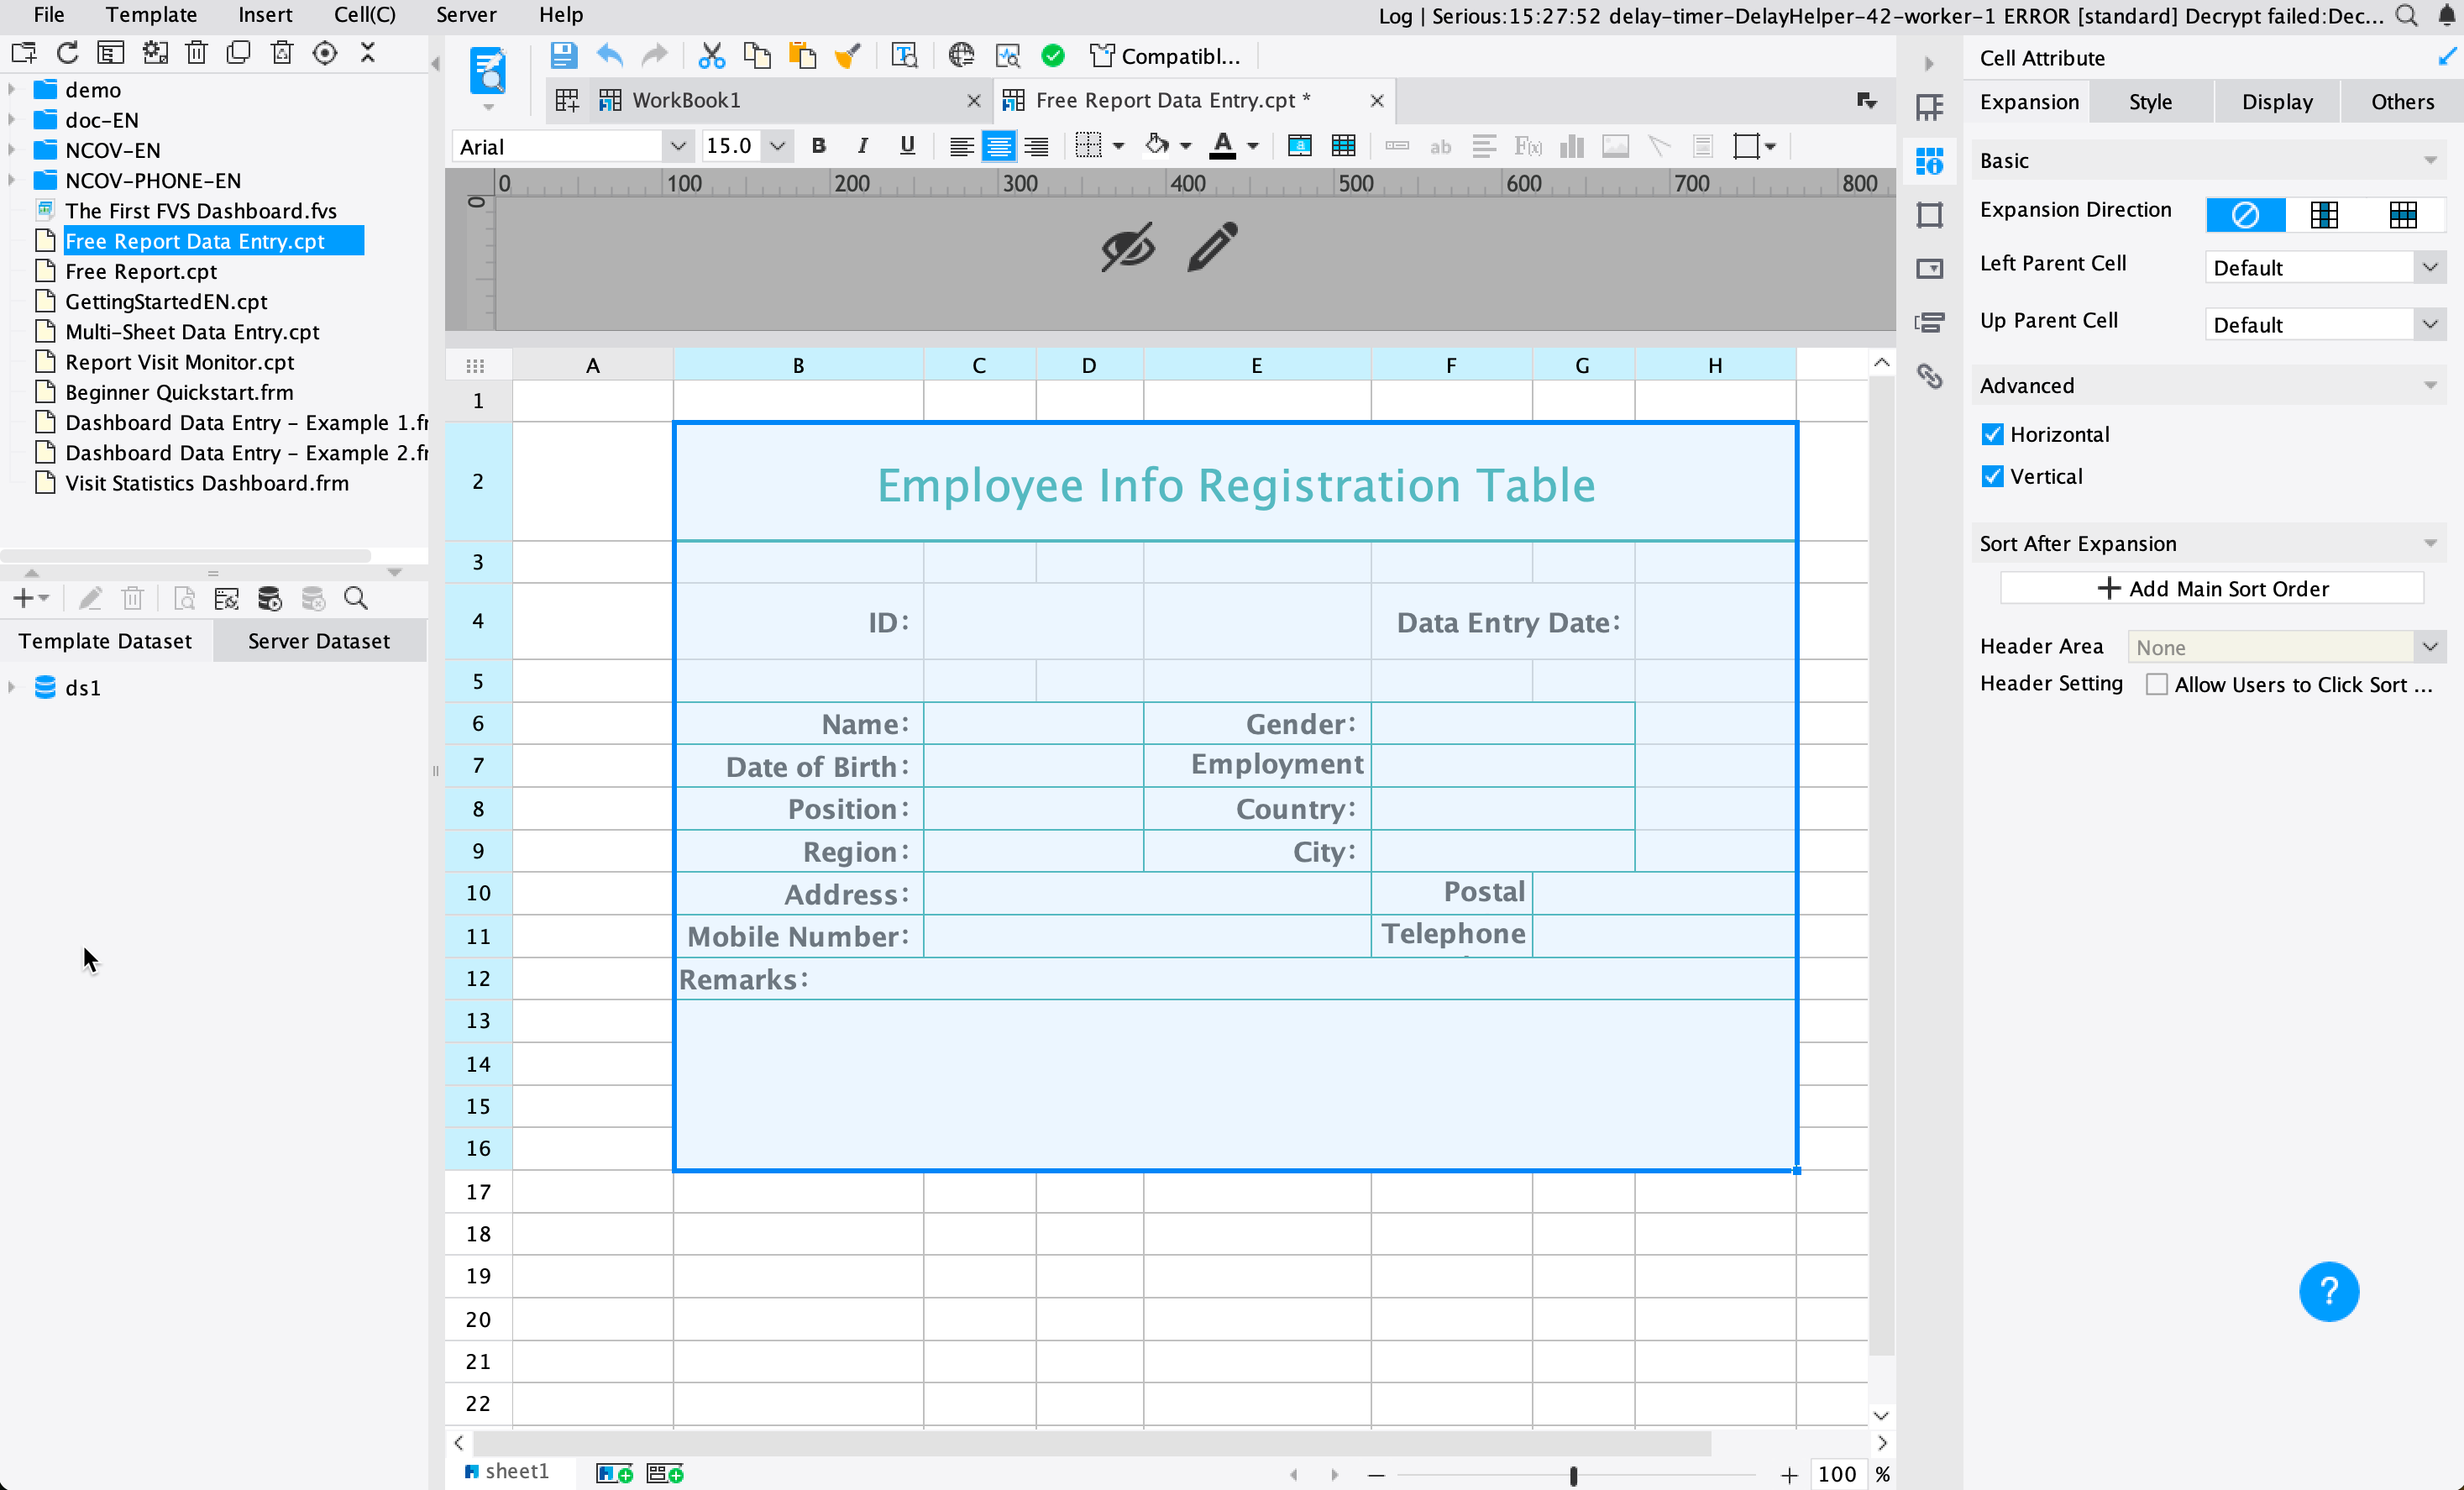The width and height of the screenshot is (2464, 1490).
Task: Switch to the Server Dataset tab
Action: tap(319, 641)
